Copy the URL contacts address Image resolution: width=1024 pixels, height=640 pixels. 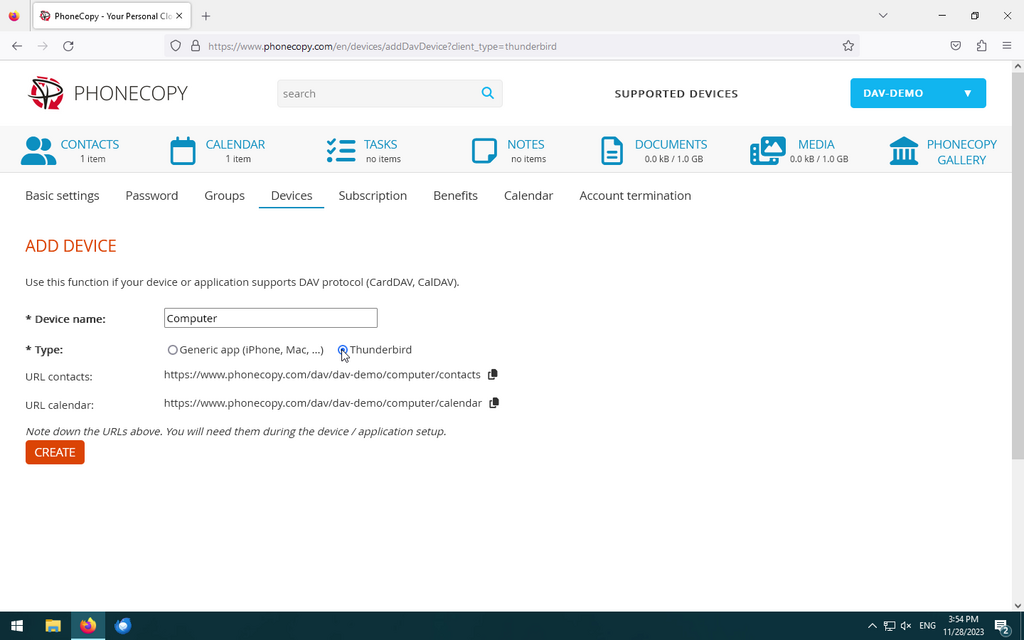(492, 375)
